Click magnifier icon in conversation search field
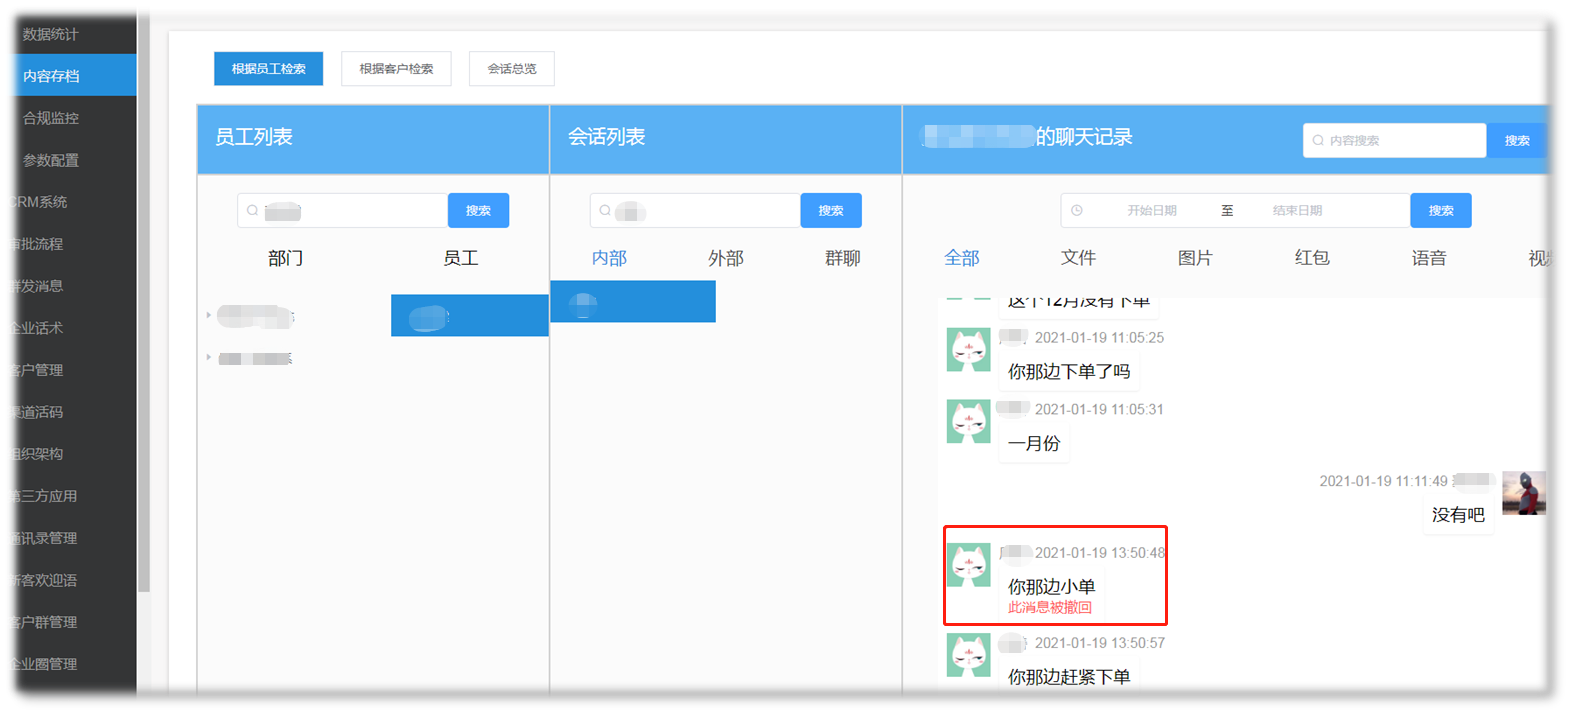The image size is (1575, 721). tap(605, 211)
